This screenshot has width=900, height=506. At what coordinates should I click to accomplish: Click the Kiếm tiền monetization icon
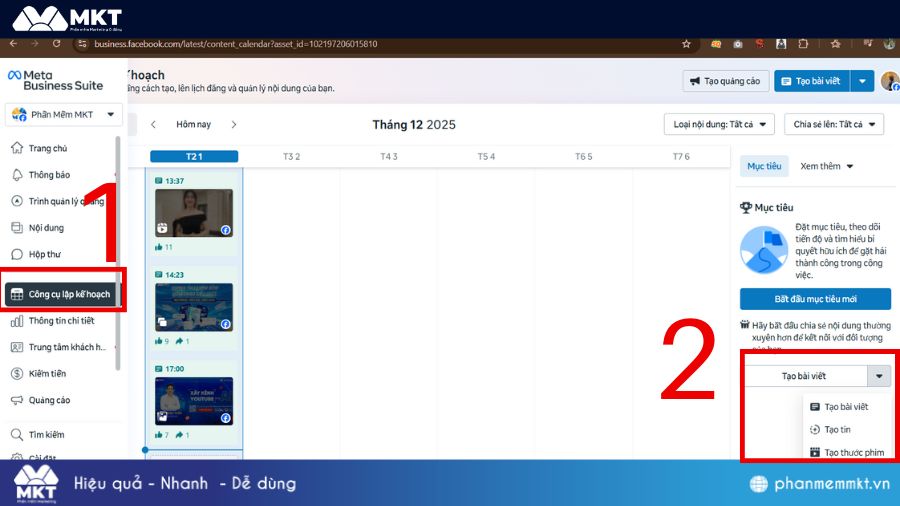pyautogui.click(x=17, y=373)
